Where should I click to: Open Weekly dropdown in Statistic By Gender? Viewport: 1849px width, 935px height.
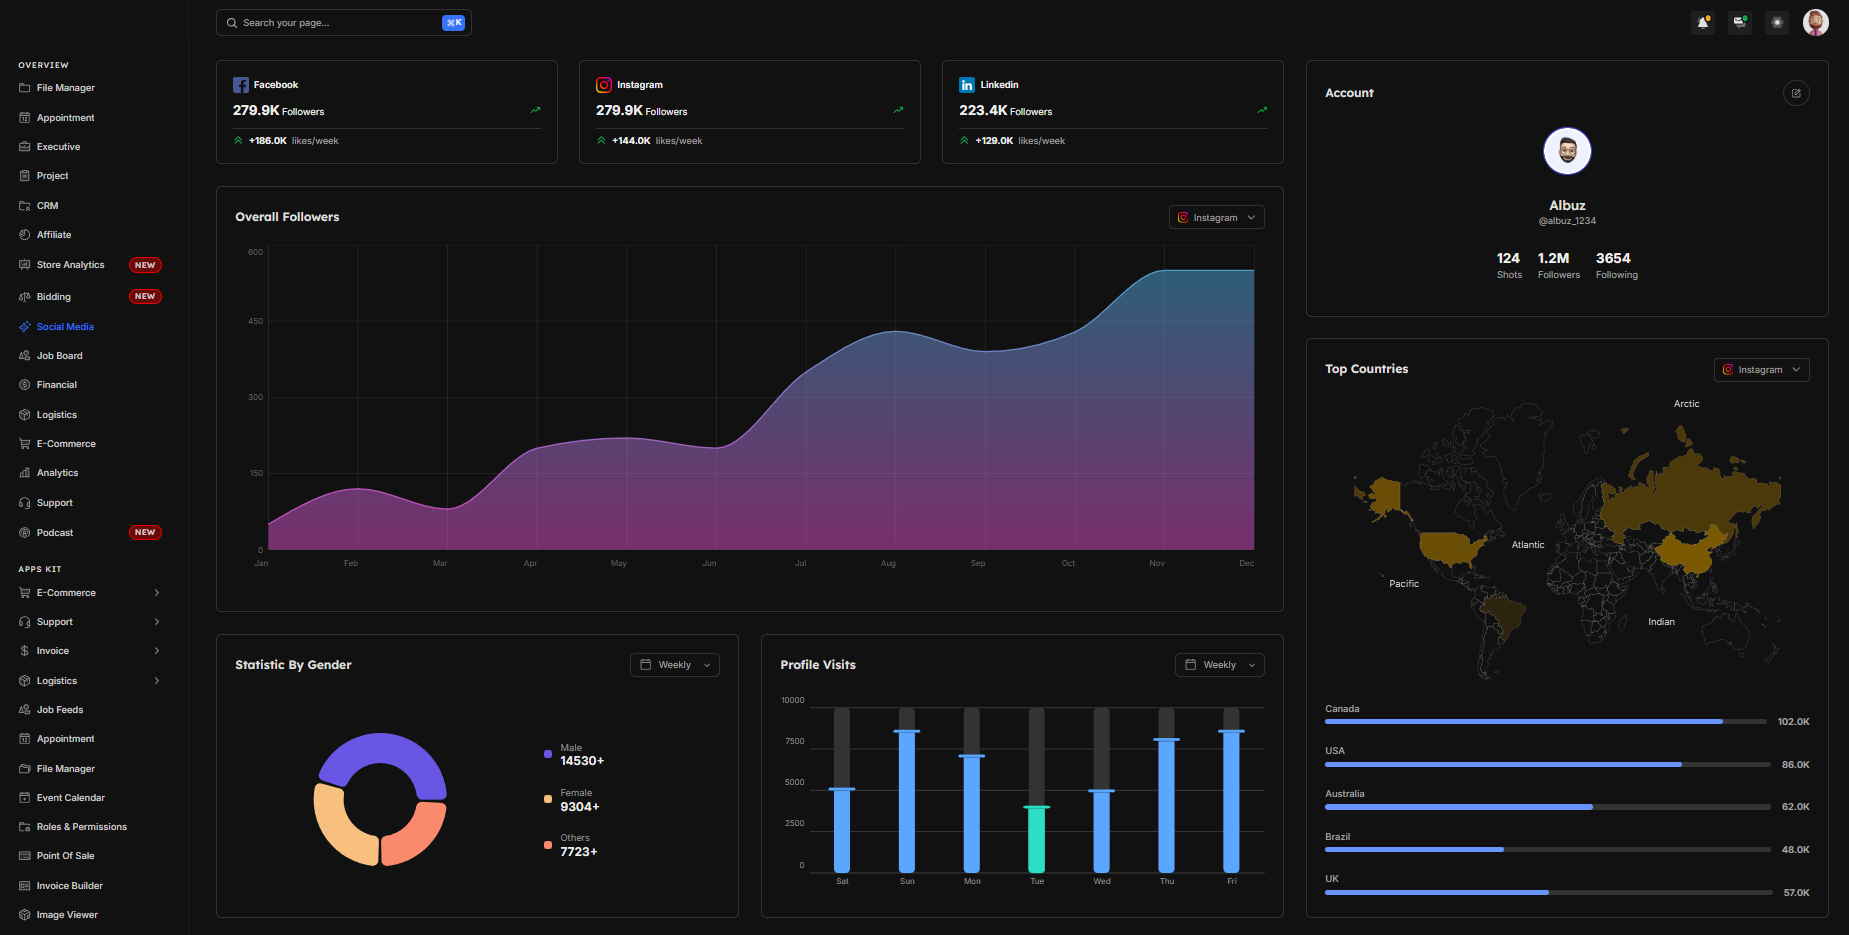pyautogui.click(x=675, y=665)
